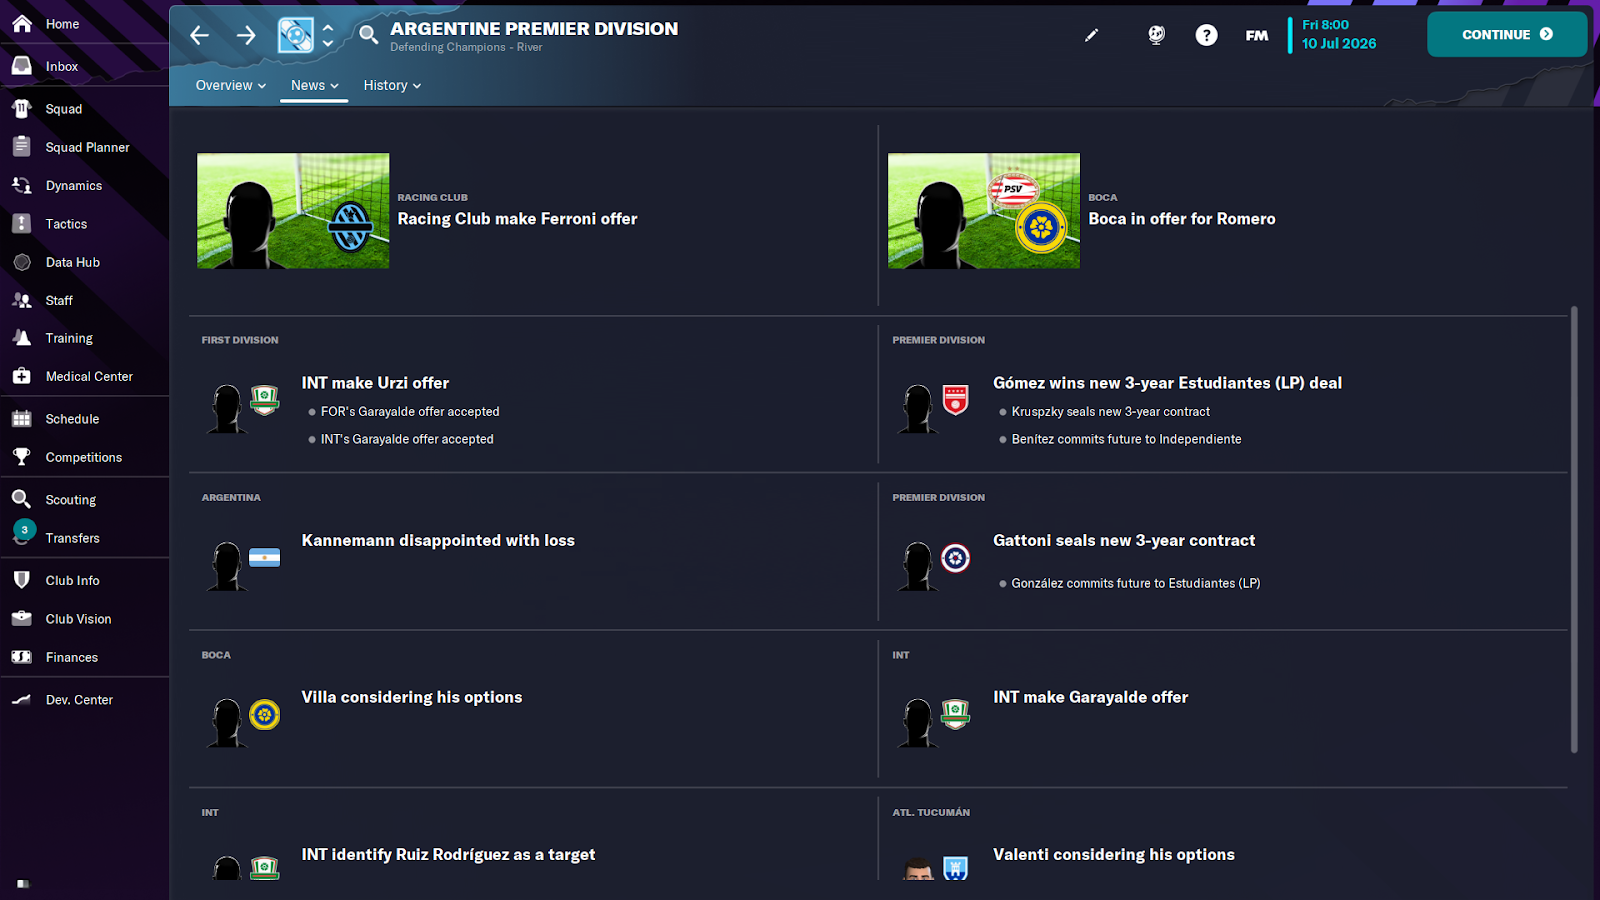Select Finances in the sidebar menu
This screenshot has height=900, width=1600.
point(72,657)
